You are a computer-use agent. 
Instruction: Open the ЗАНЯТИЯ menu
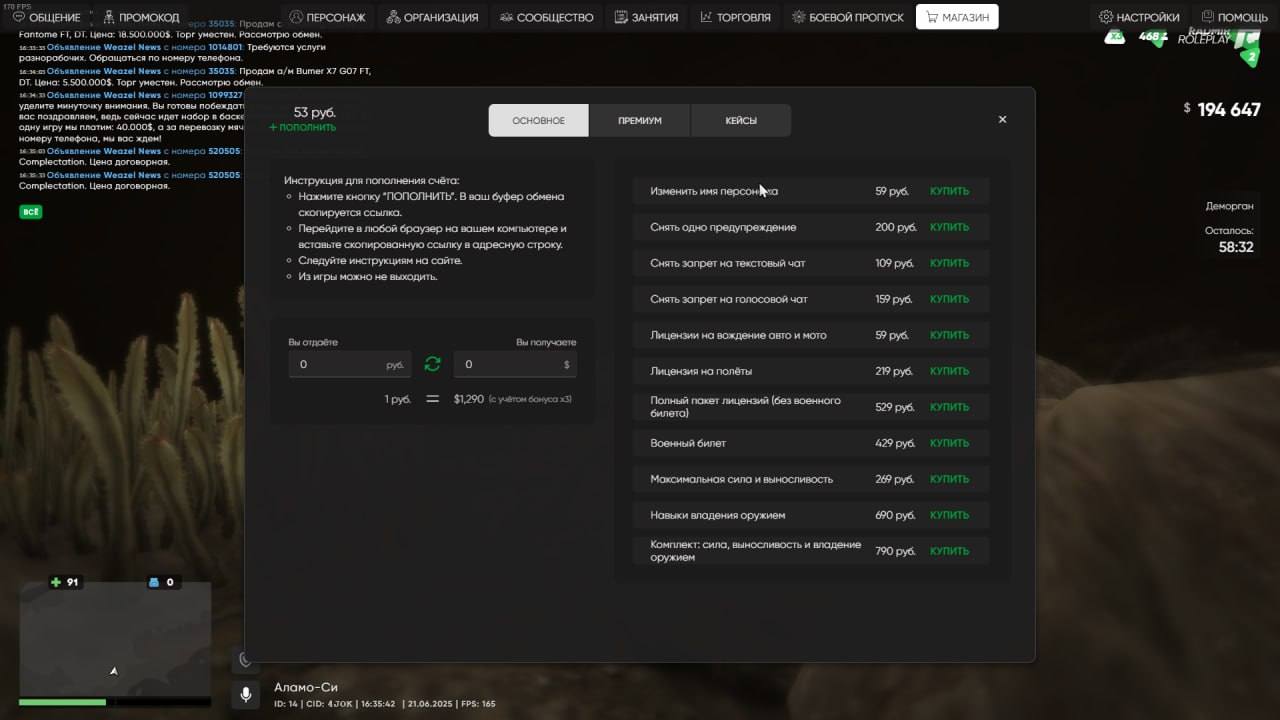646,17
